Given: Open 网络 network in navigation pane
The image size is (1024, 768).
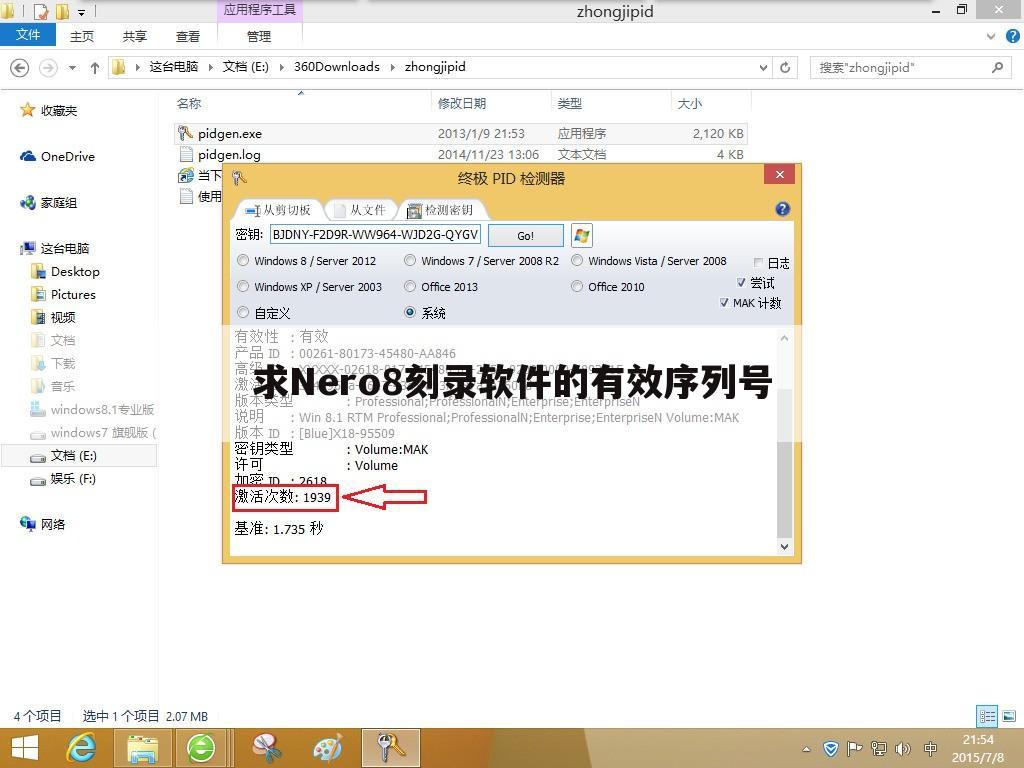Looking at the screenshot, I should (x=43, y=524).
